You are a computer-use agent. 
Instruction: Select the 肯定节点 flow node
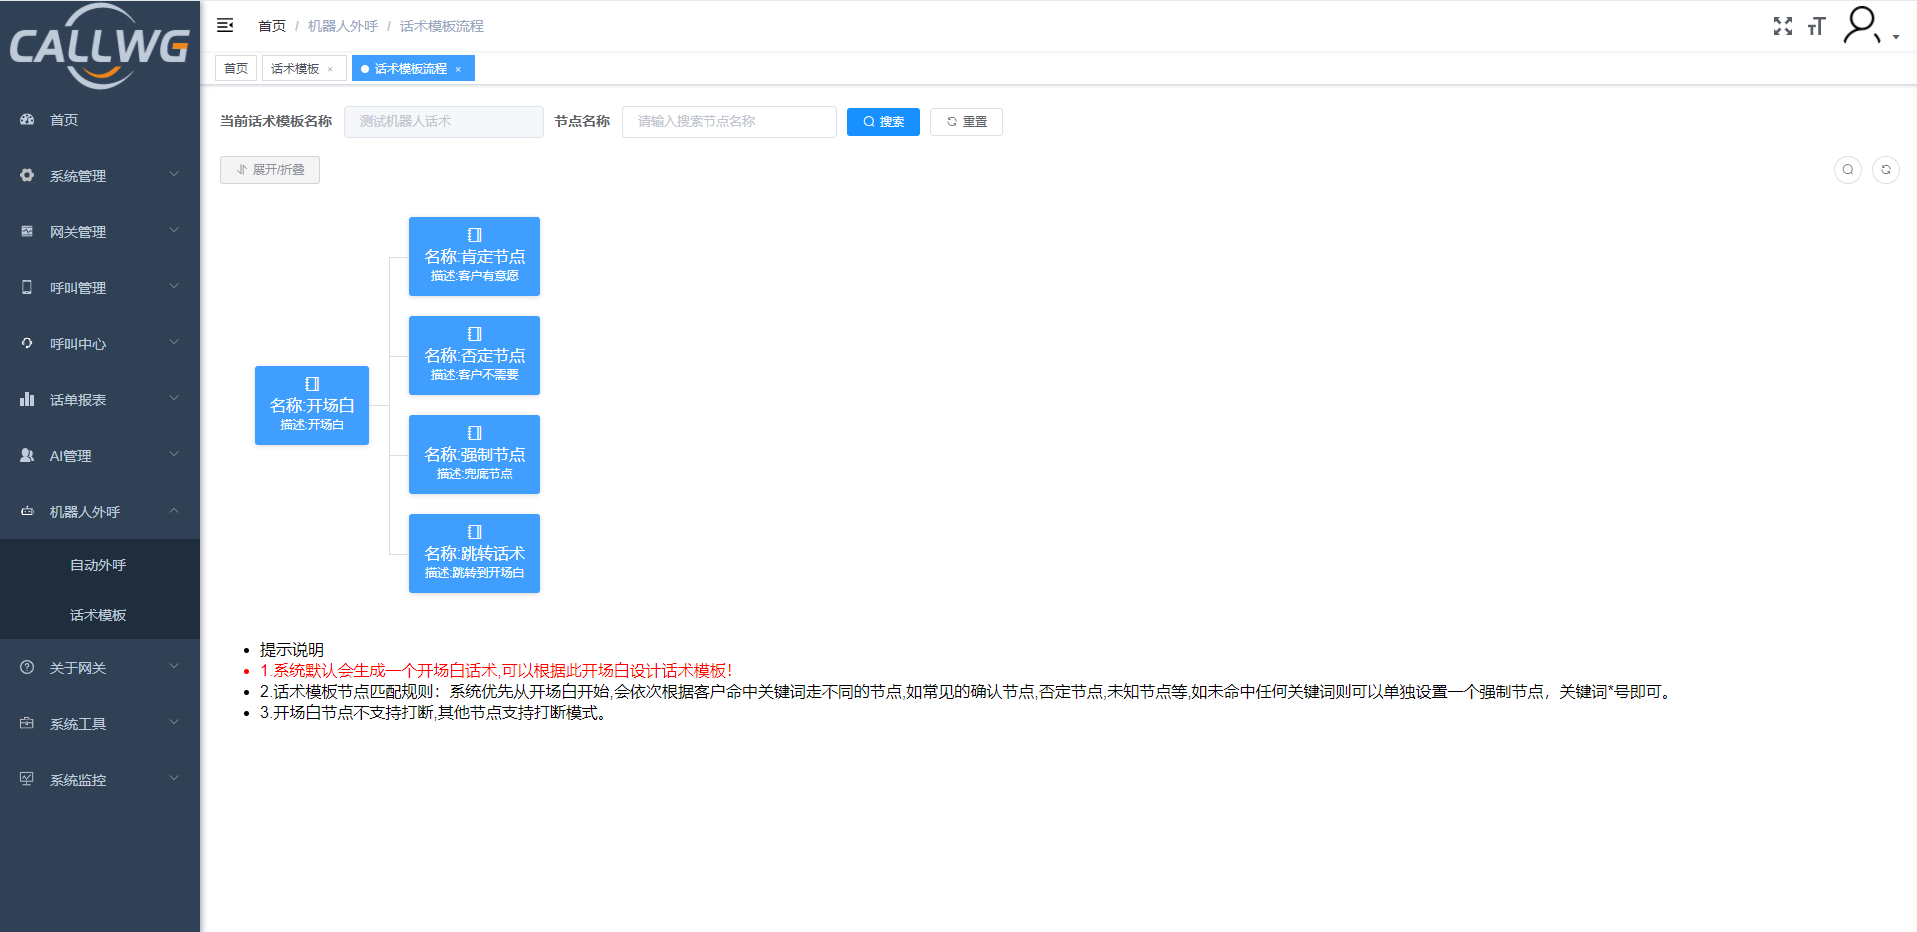tap(474, 257)
